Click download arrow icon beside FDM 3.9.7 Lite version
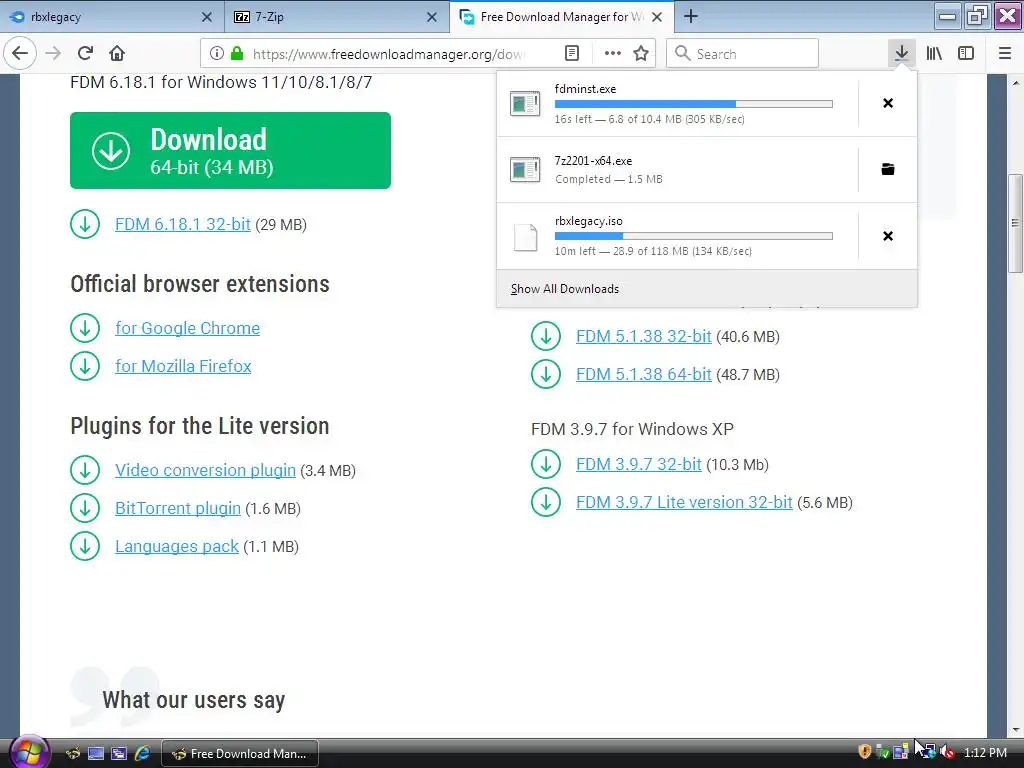 click(546, 502)
